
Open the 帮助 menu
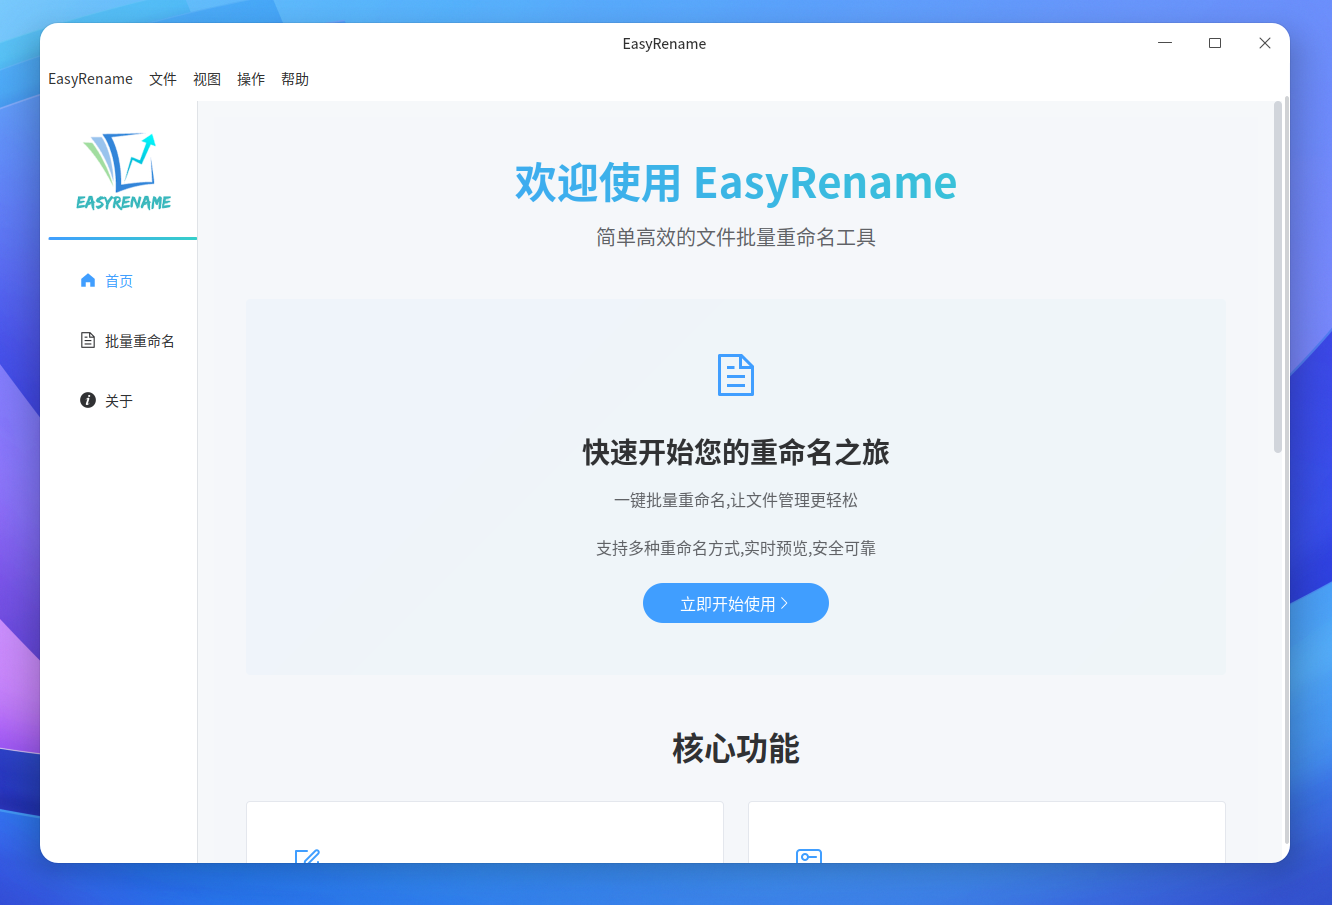click(x=295, y=80)
